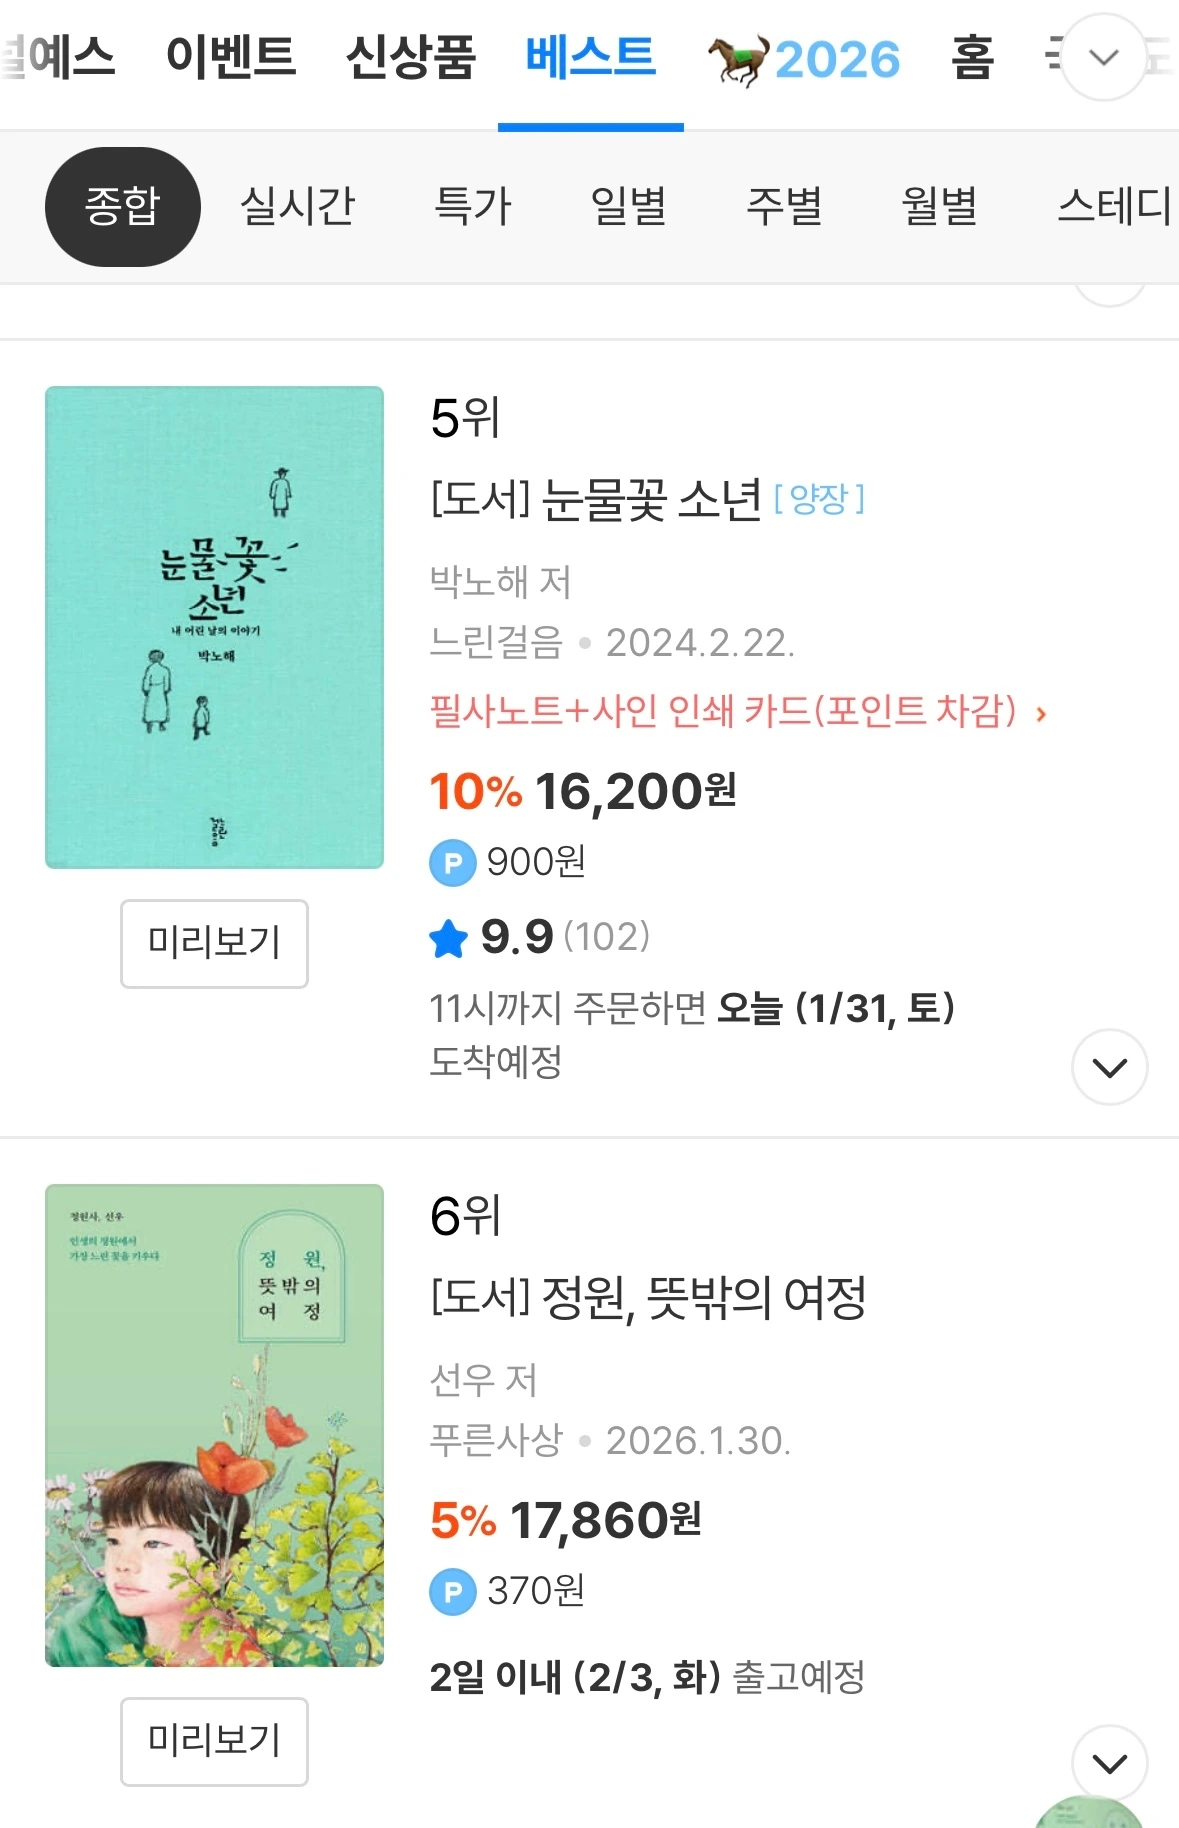Open the 눈물꽃 소년 book cover thumbnail
This screenshot has height=1828, width=1179.
[214, 627]
